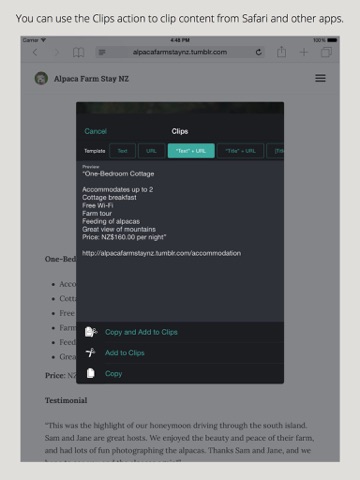Select the "Text" + URL template

191,151
